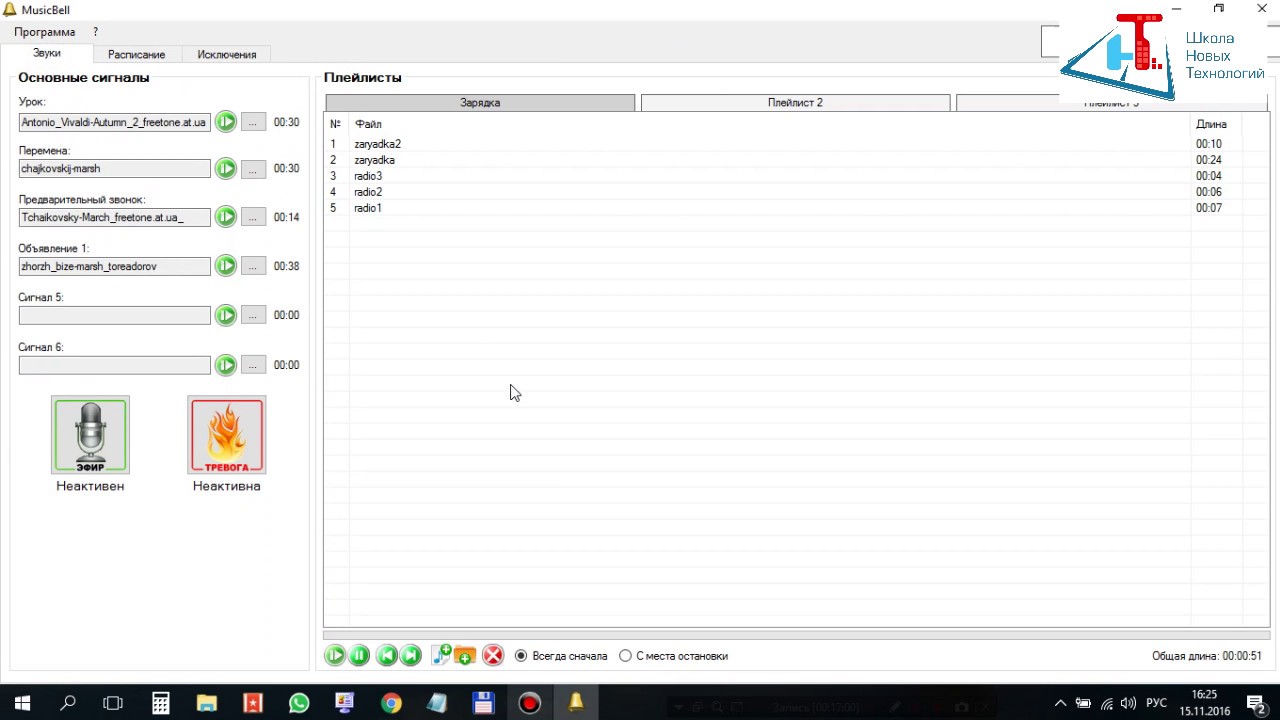Pause playlist playback
Viewport: 1280px width, 720px height.
coord(359,656)
